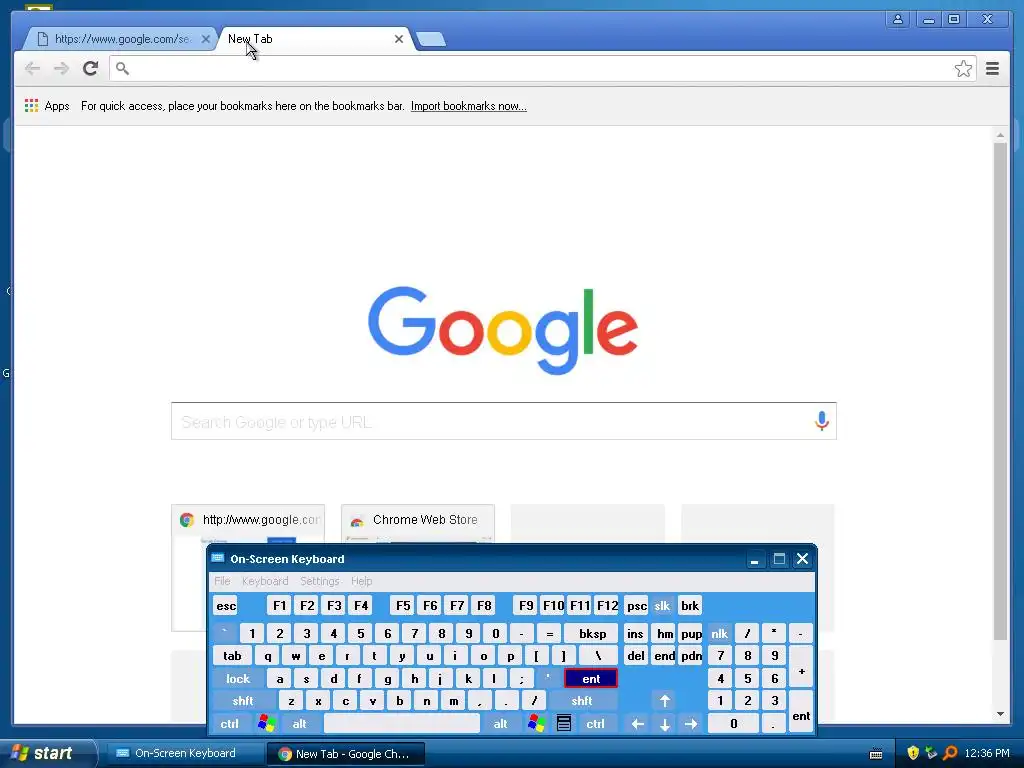Click the Chrome user profile icon
The image size is (1024, 768).
coord(898,19)
